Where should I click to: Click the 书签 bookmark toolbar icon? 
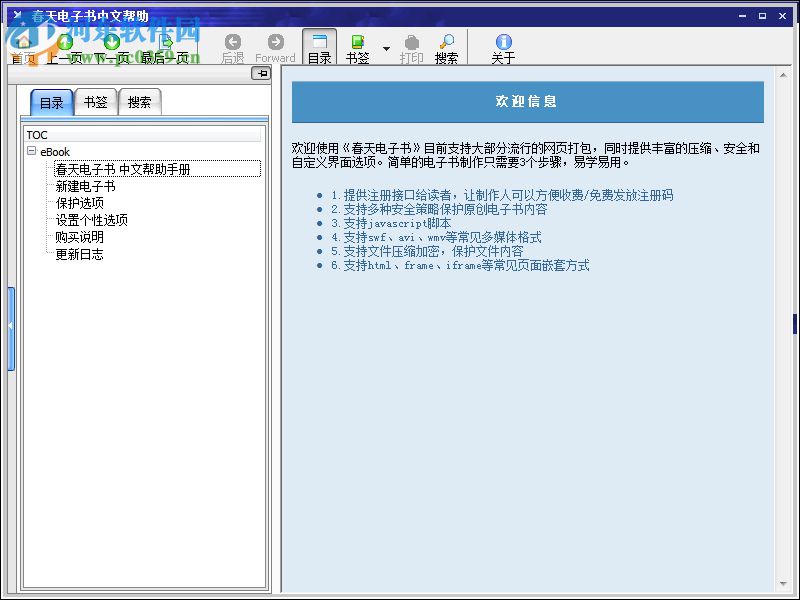(356, 44)
